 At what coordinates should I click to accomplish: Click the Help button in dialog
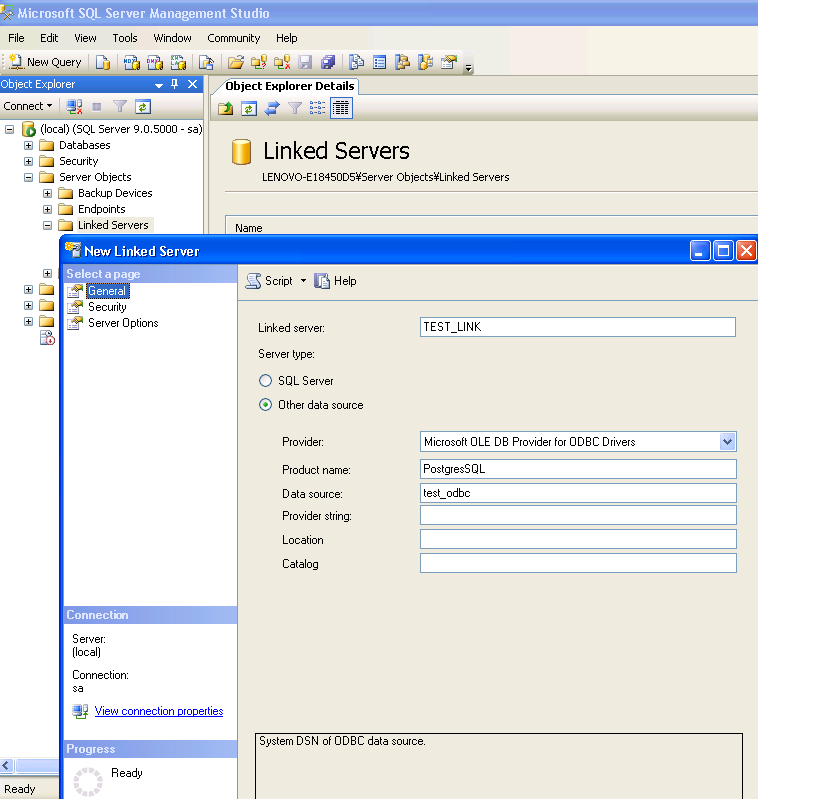click(x=335, y=281)
